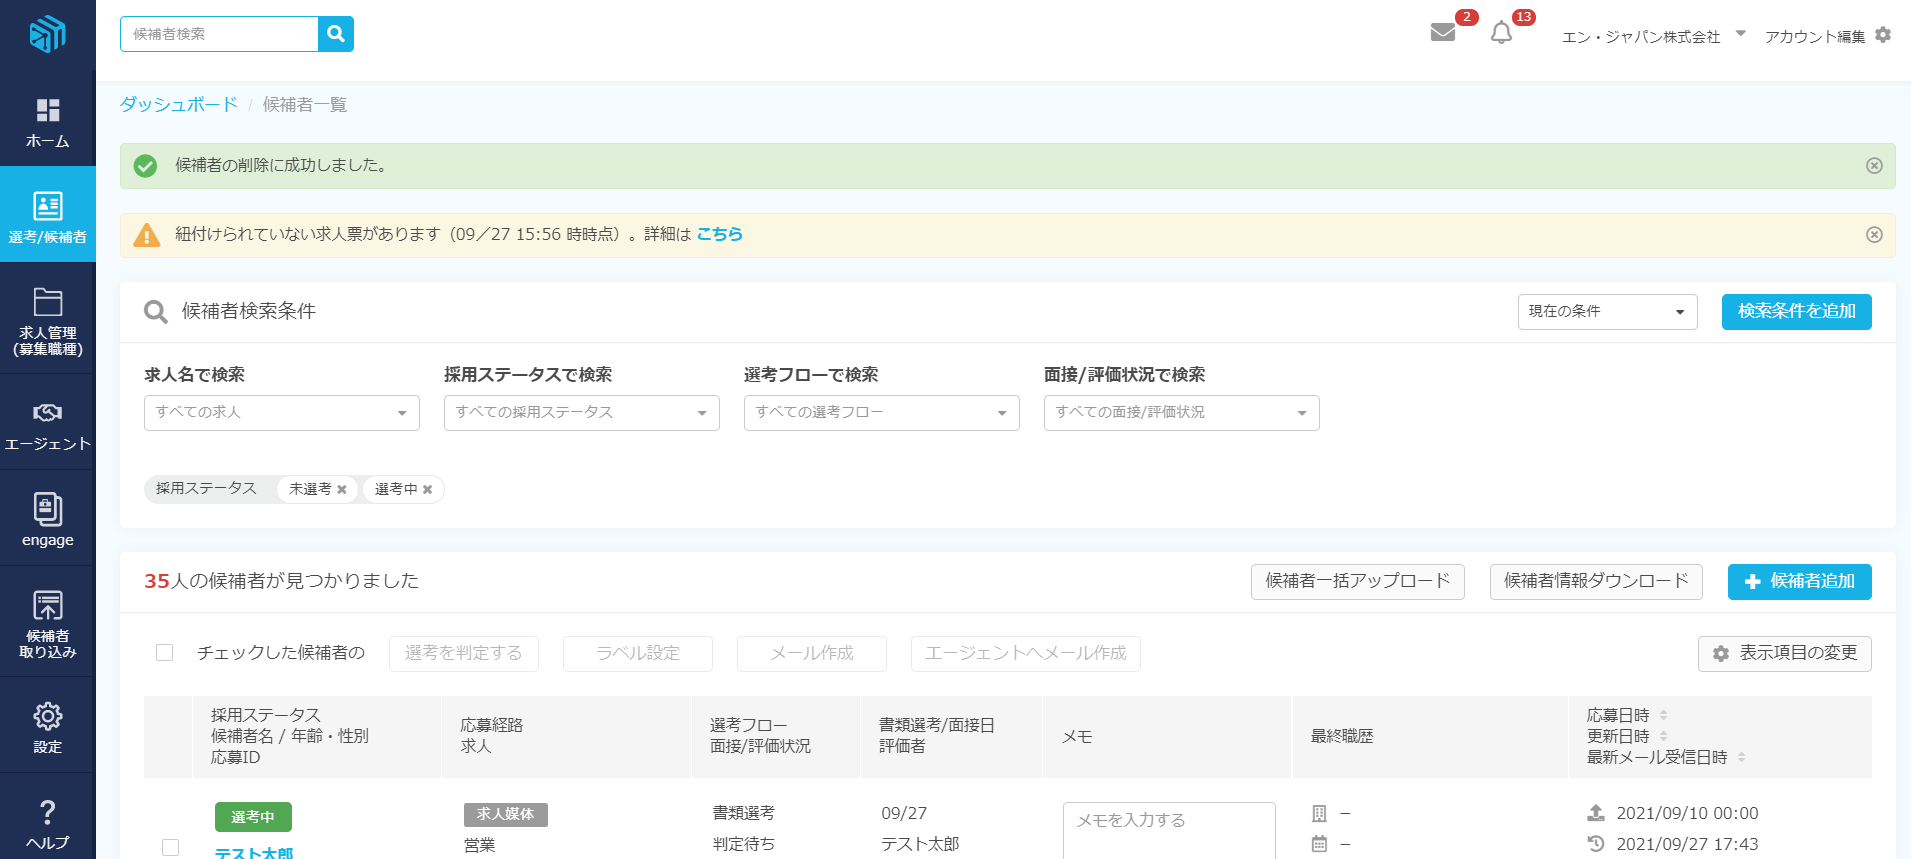
Task: Expand the すべての求人 dropdown
Action: [281, 413]
